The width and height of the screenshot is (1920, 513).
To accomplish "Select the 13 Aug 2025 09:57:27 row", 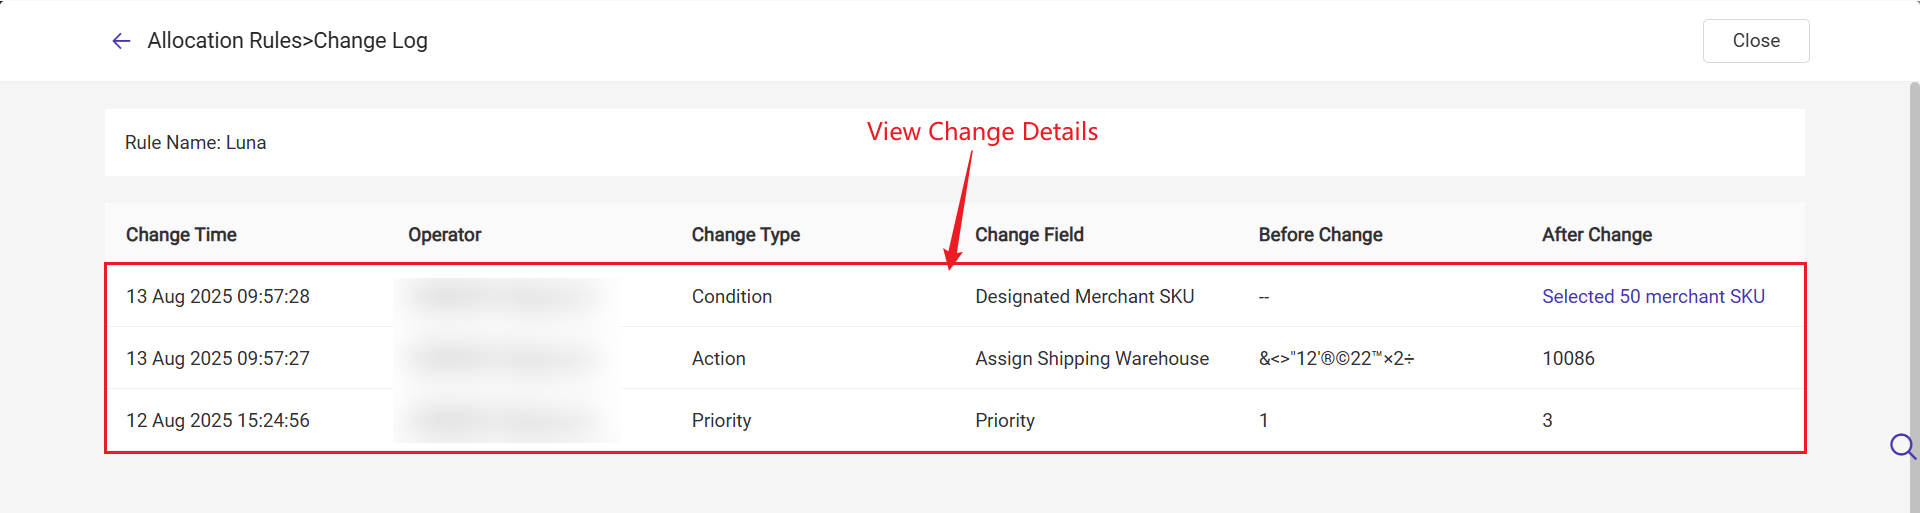I will [955, 358].
